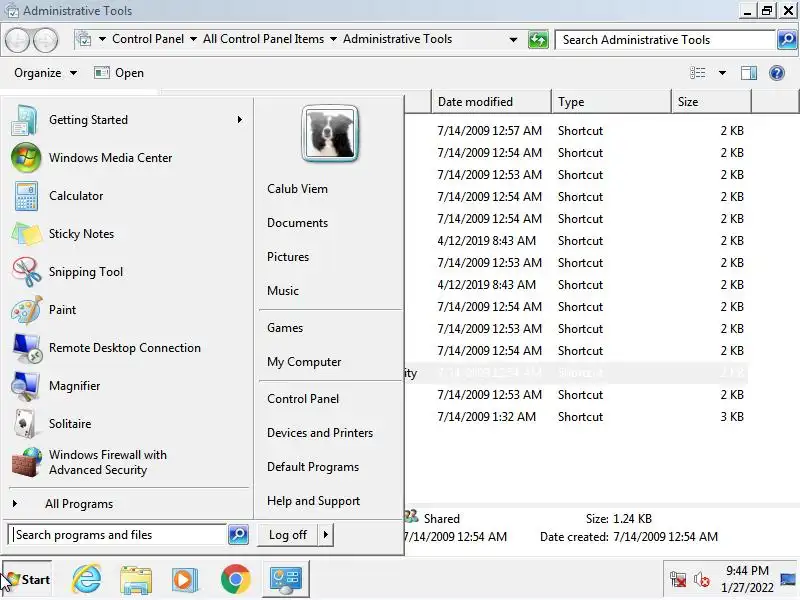Click the Show desktop icon in the tray
The height and width of the screenshot is (600, 800).
point(788,580)
